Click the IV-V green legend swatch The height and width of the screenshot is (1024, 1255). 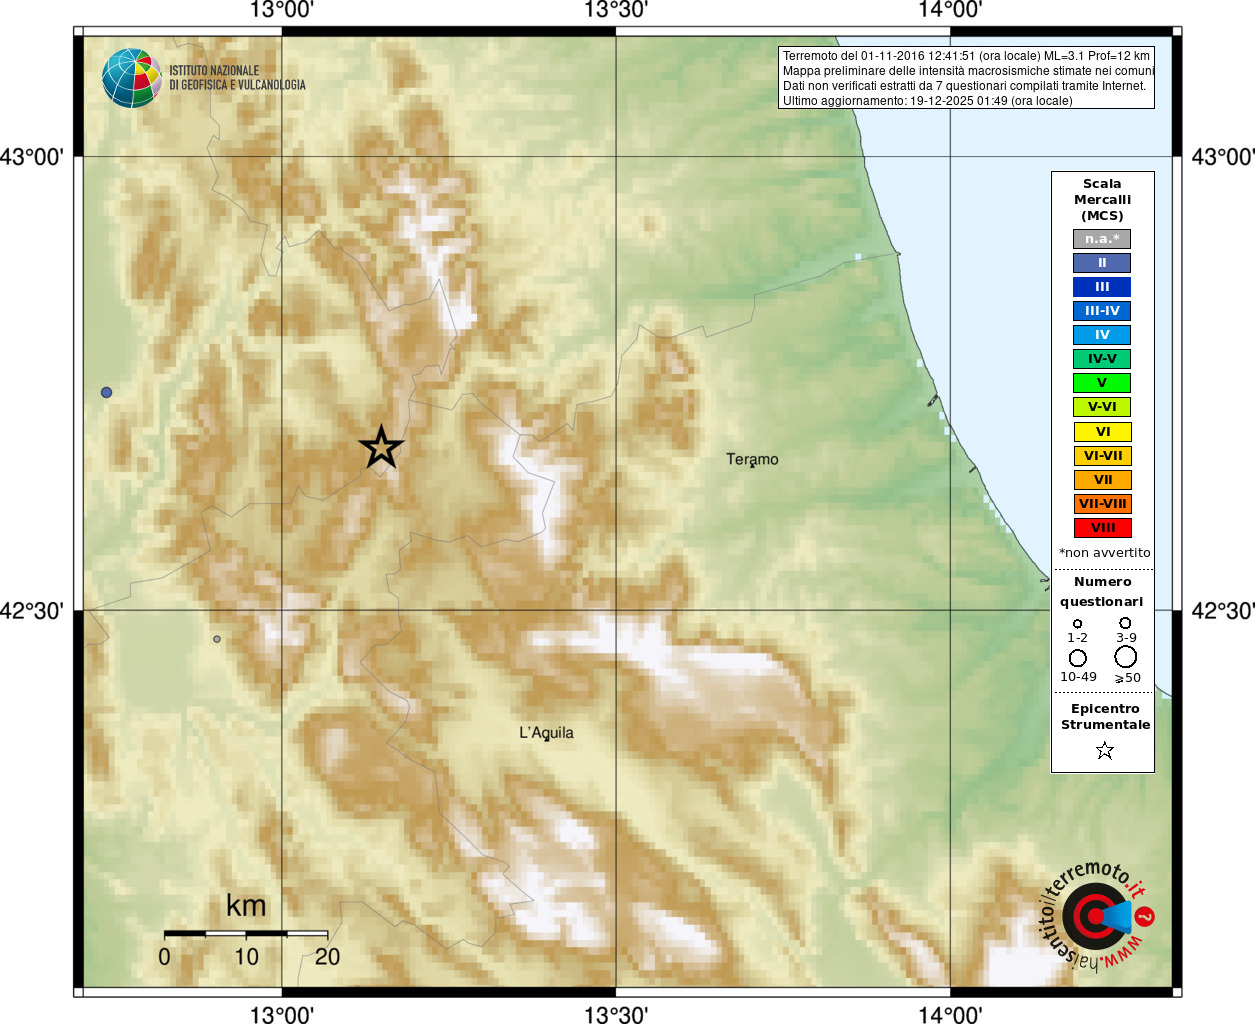(1102, 359)
